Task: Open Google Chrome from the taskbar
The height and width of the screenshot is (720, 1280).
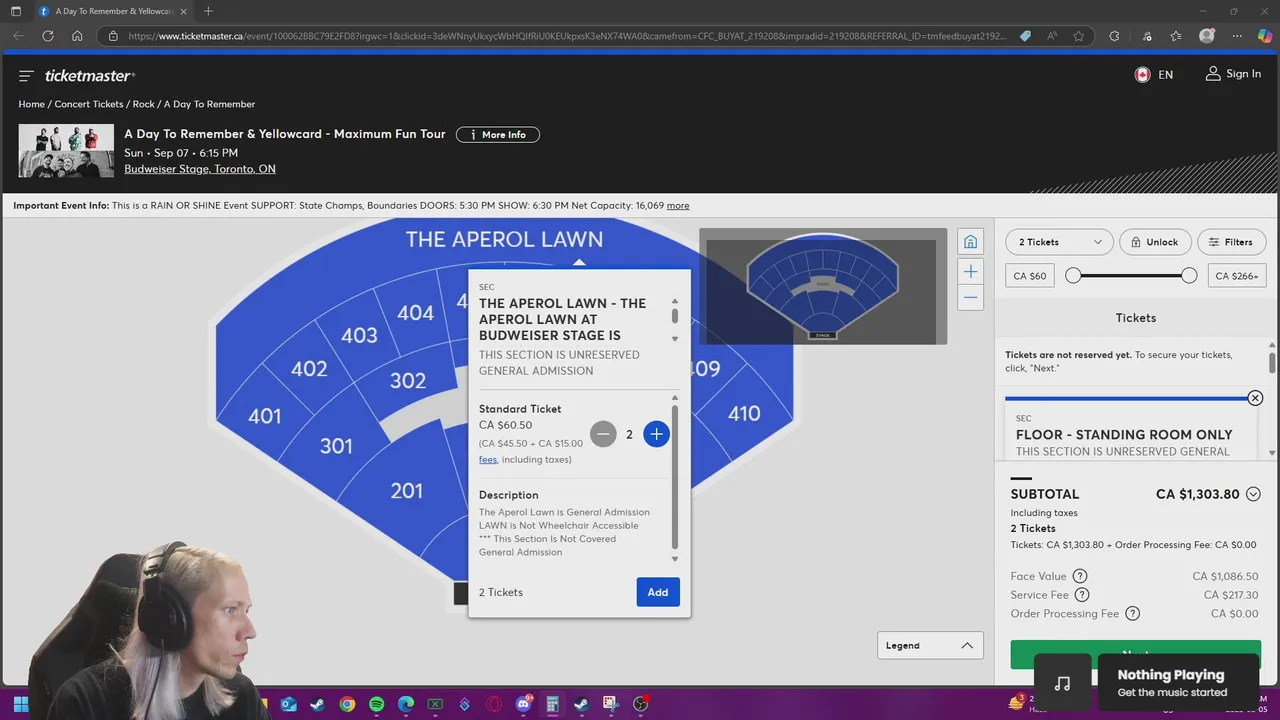Action: point(347,704)
